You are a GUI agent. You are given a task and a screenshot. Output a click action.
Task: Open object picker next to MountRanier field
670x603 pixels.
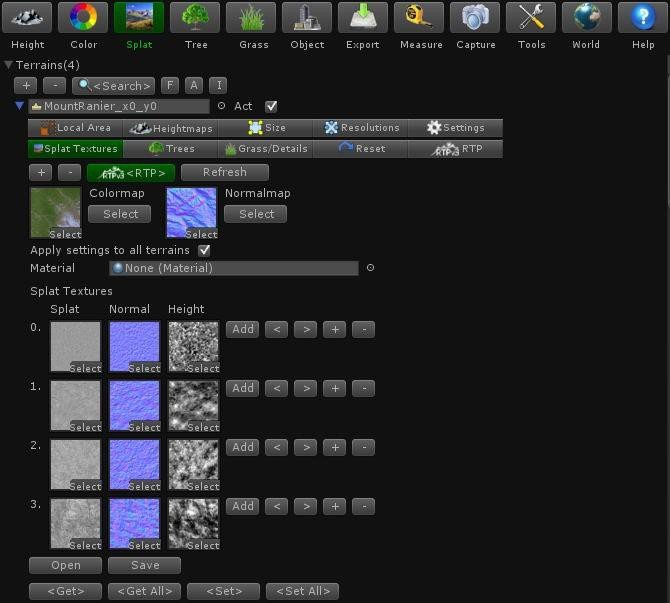[x=221, y=106]
